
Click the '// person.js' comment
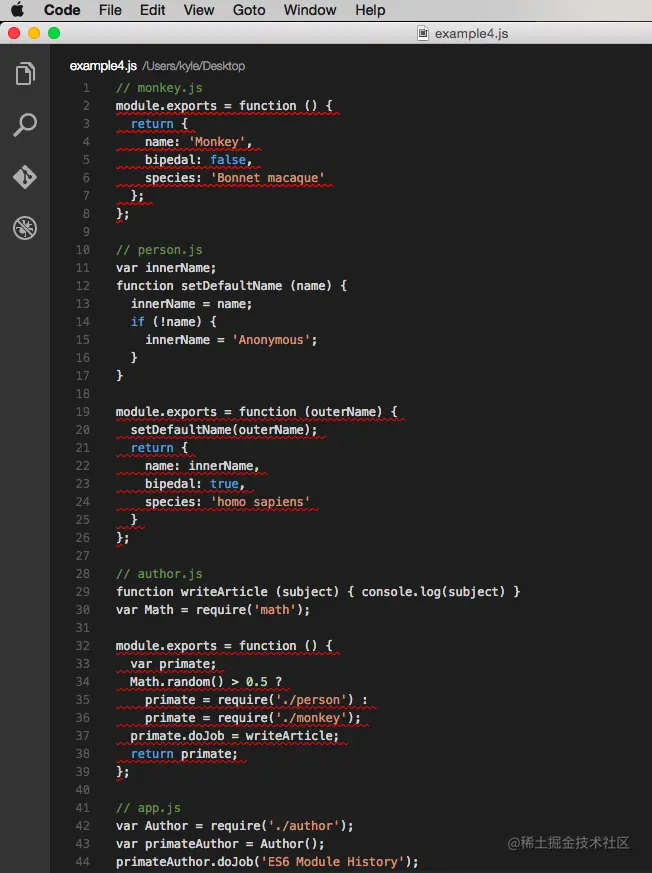tap(159, 250)
